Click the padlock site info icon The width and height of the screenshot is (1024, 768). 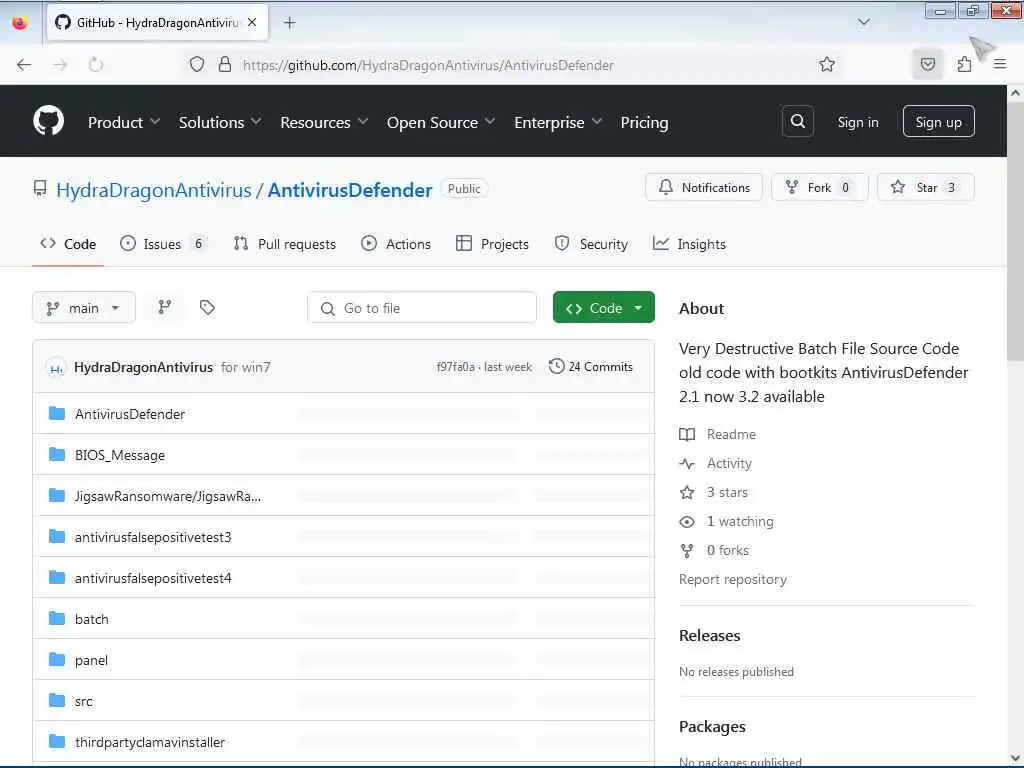click(x=225, y=65)
